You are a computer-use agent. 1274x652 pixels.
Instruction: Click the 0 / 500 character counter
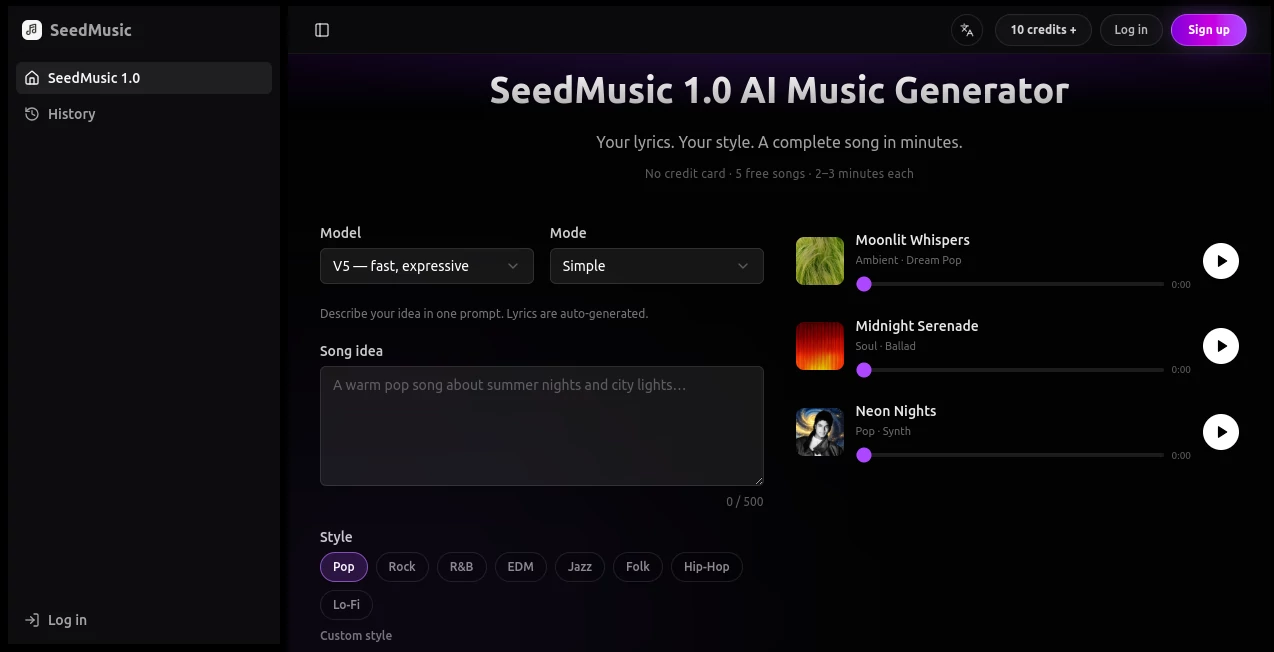(x=745, y=502)
